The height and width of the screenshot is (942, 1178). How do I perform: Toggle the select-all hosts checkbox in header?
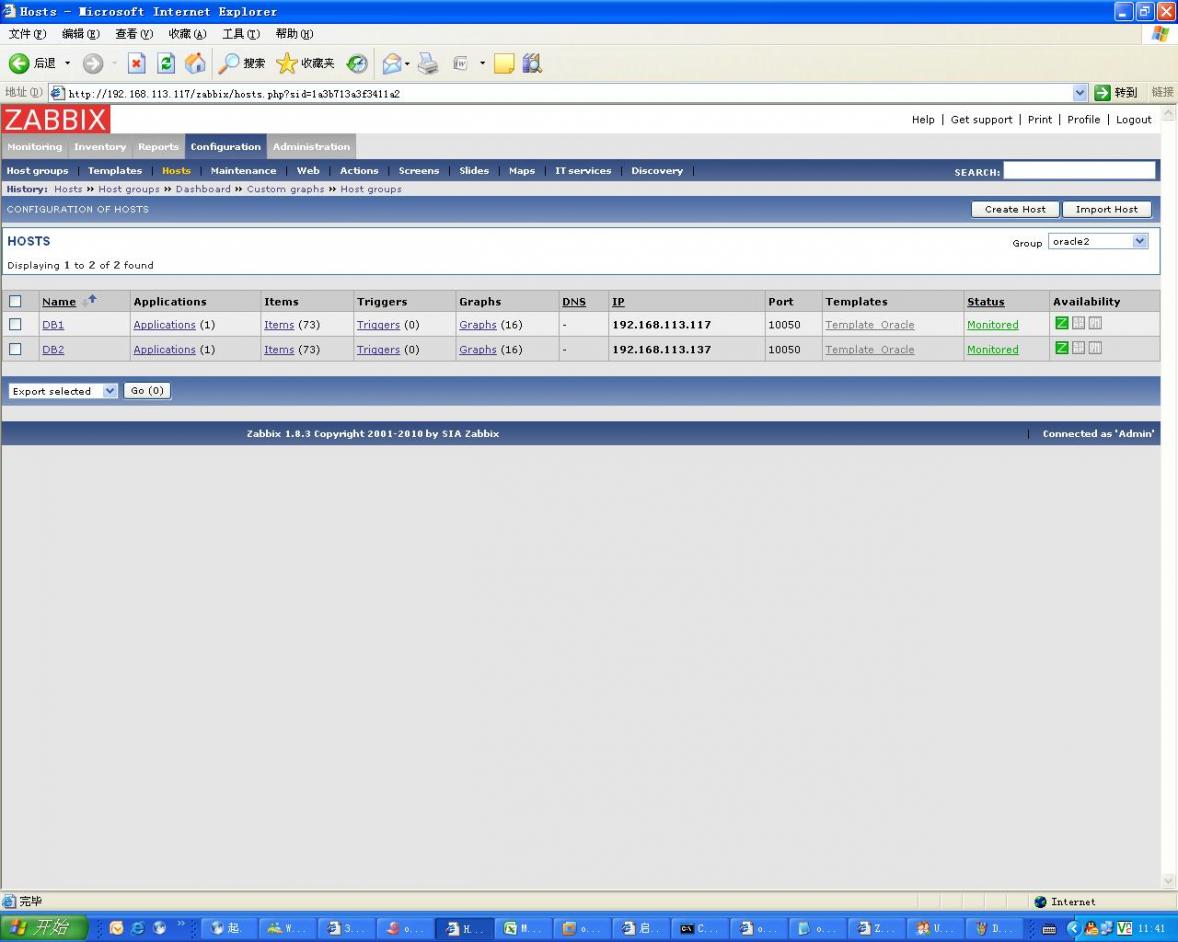click(15, 301)
